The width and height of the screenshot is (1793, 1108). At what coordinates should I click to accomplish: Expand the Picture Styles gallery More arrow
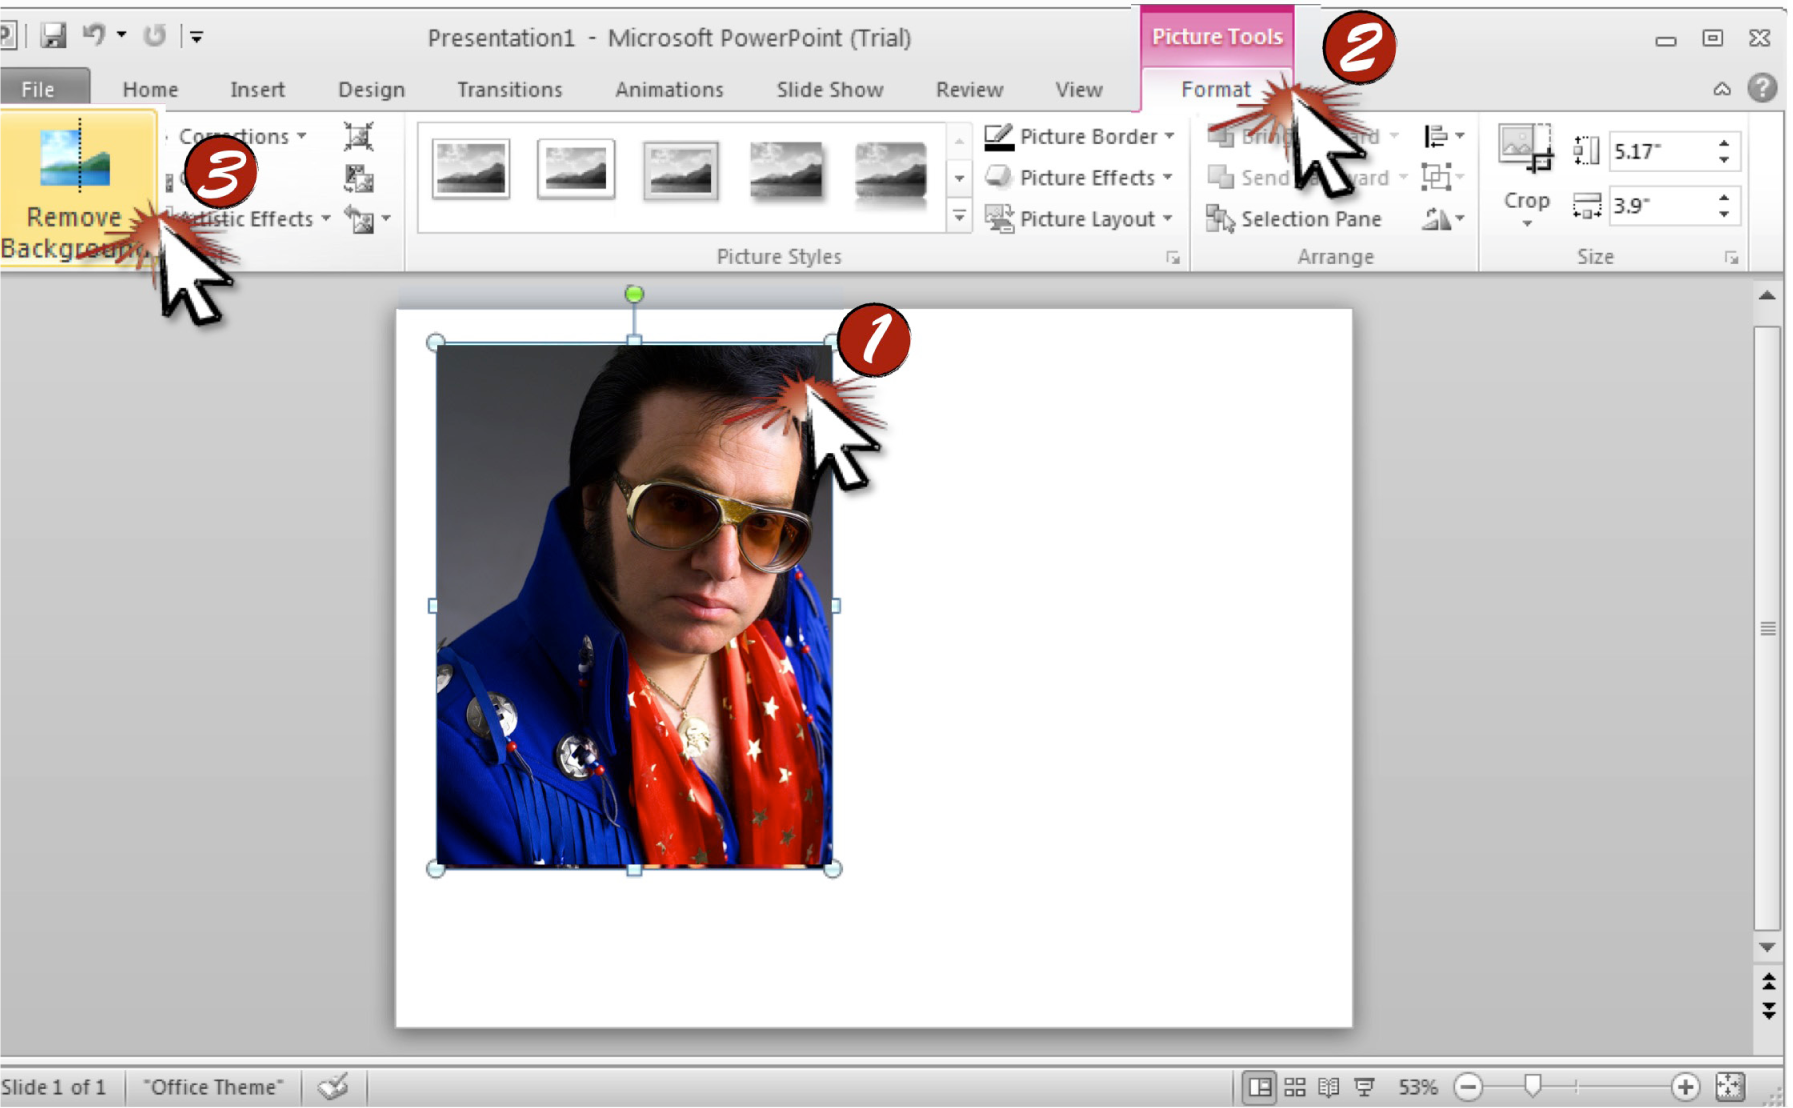coord(959,216)
